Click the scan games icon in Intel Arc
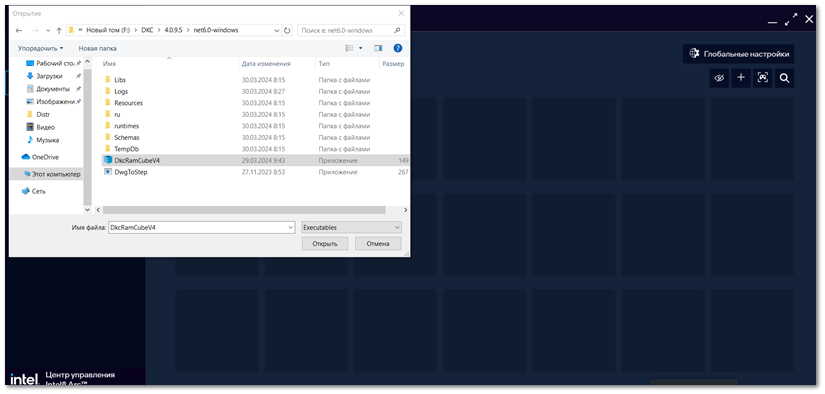 pos(762,78)
